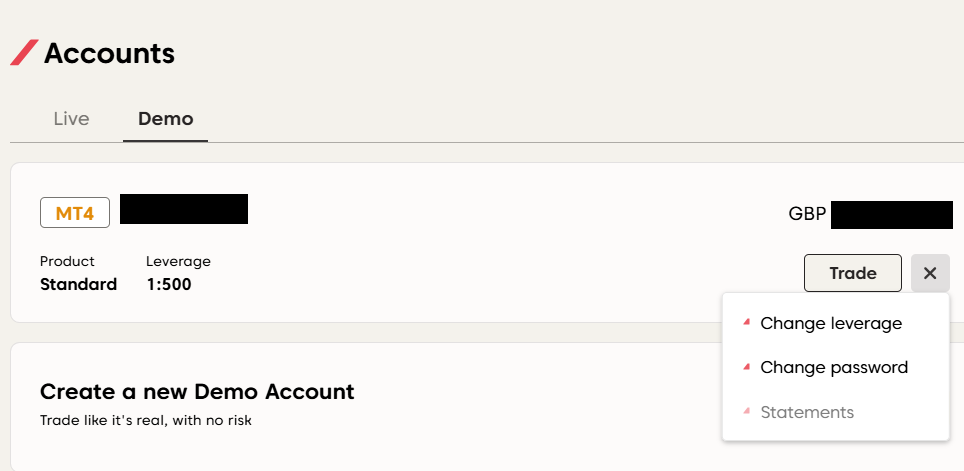The height and width of the screenshot is (471, 964).
Task: Click the Standard product value
Action: (78, 284)
